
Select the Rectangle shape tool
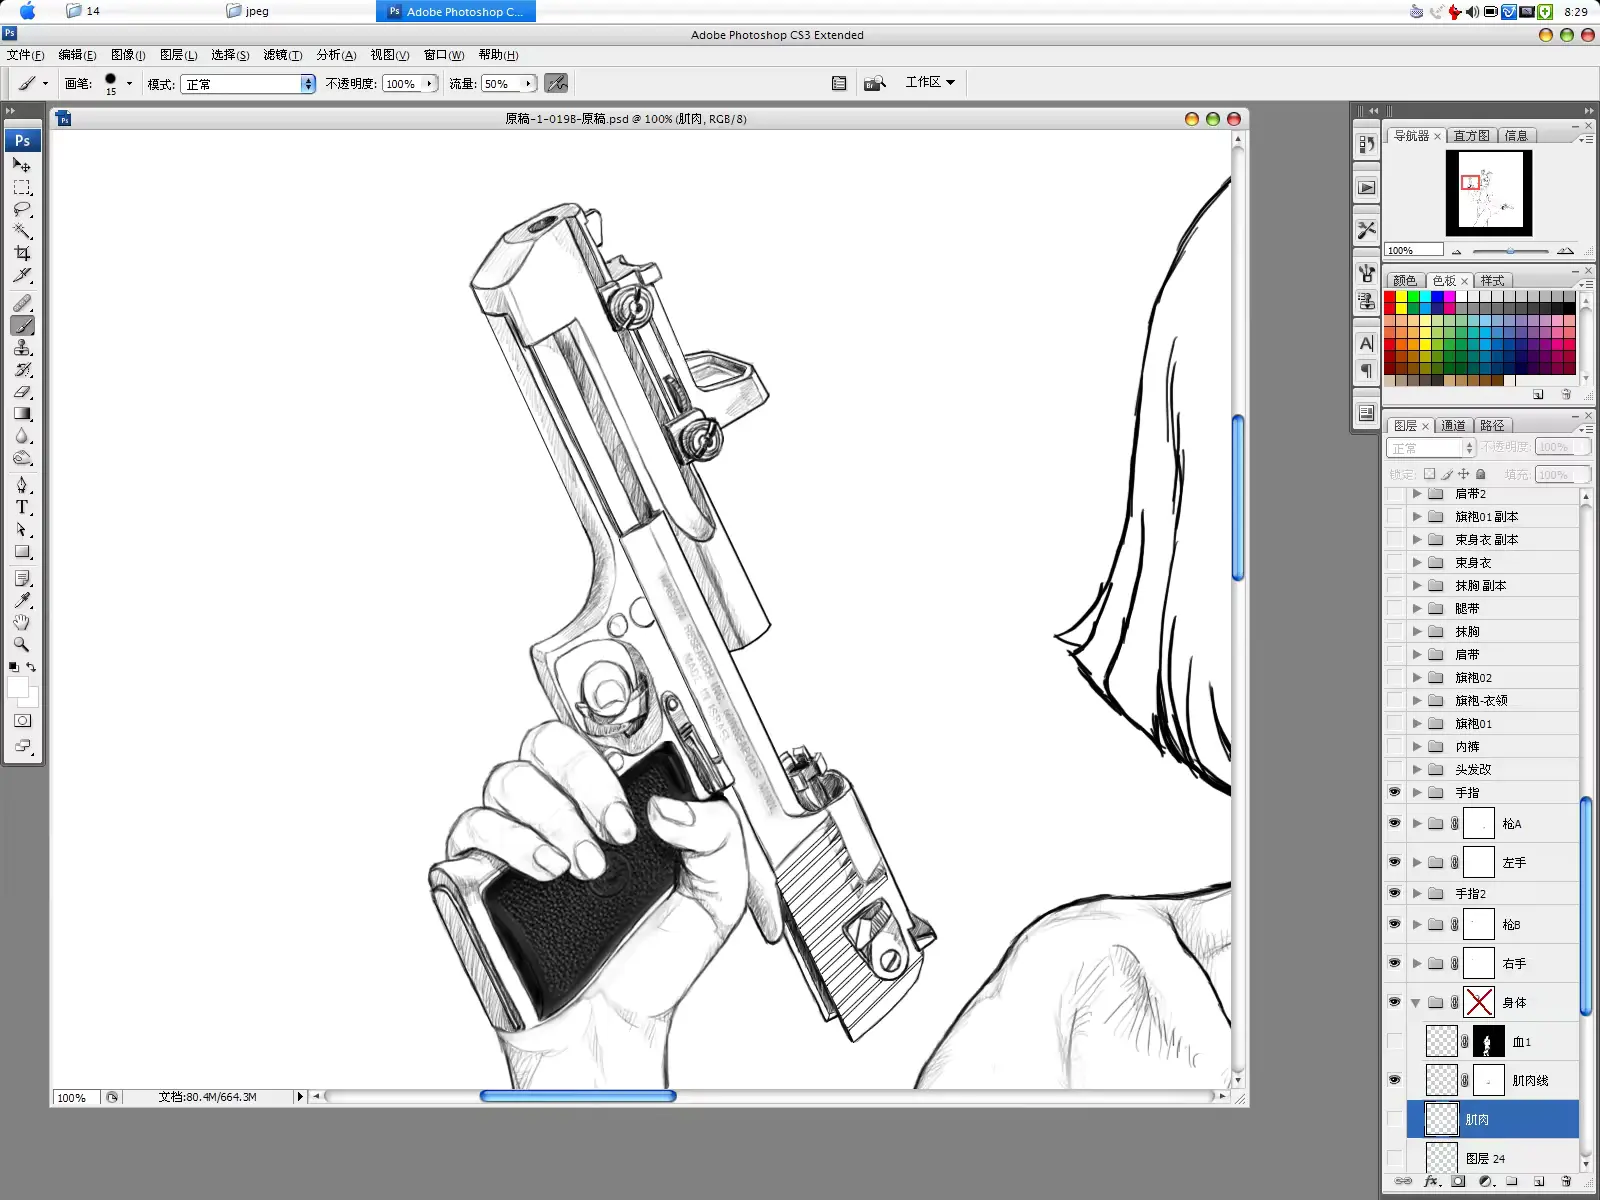pyautogui.click(x=22, y=551)
